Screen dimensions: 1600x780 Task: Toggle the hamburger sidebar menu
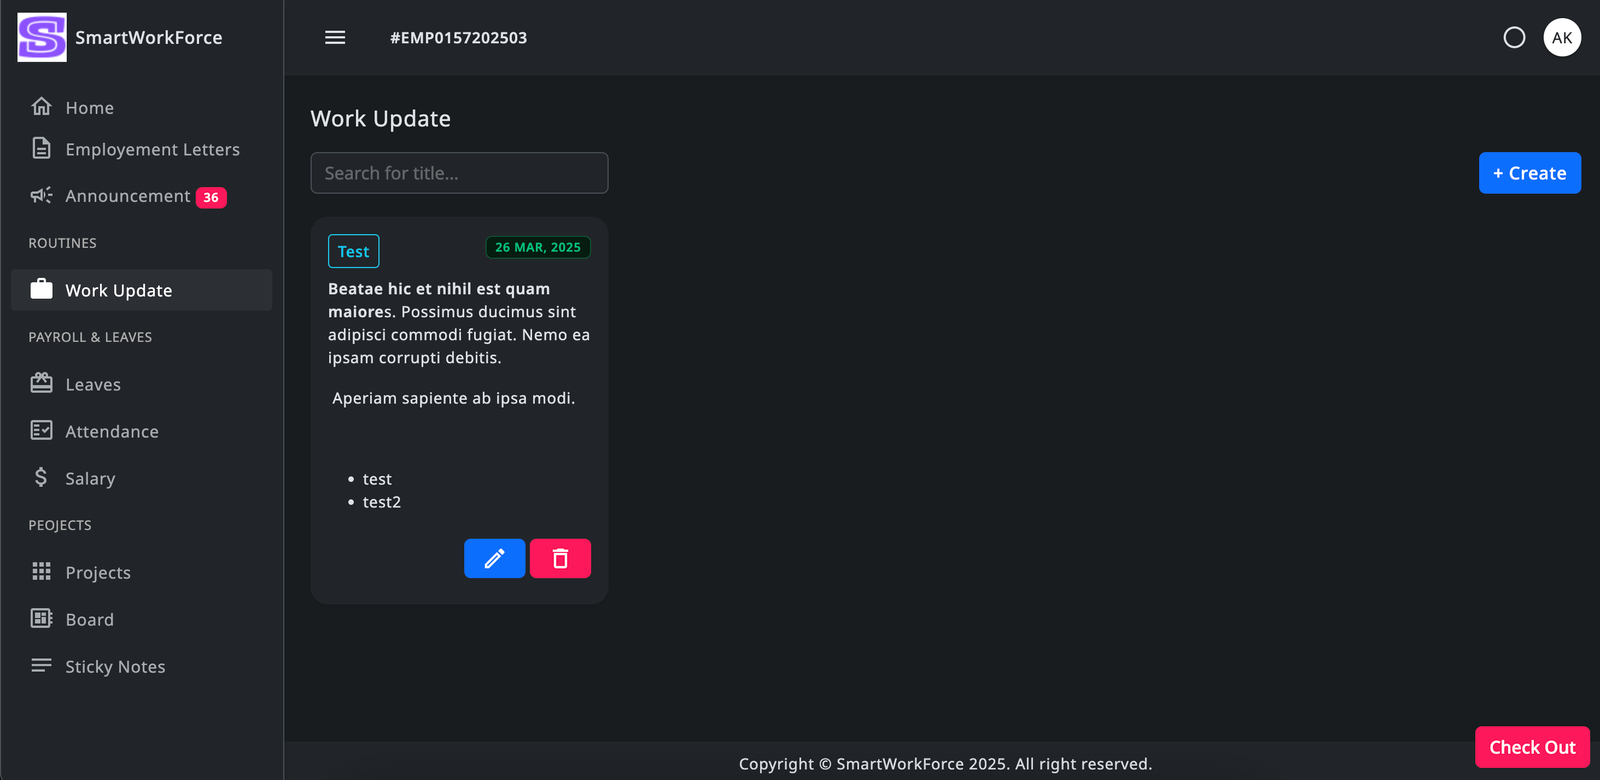tap(335, 38)
